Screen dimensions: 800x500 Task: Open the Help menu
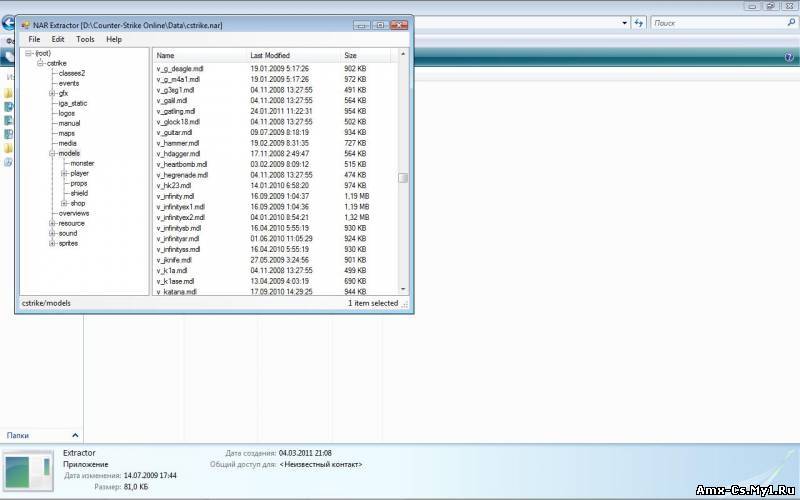[114, 39]
